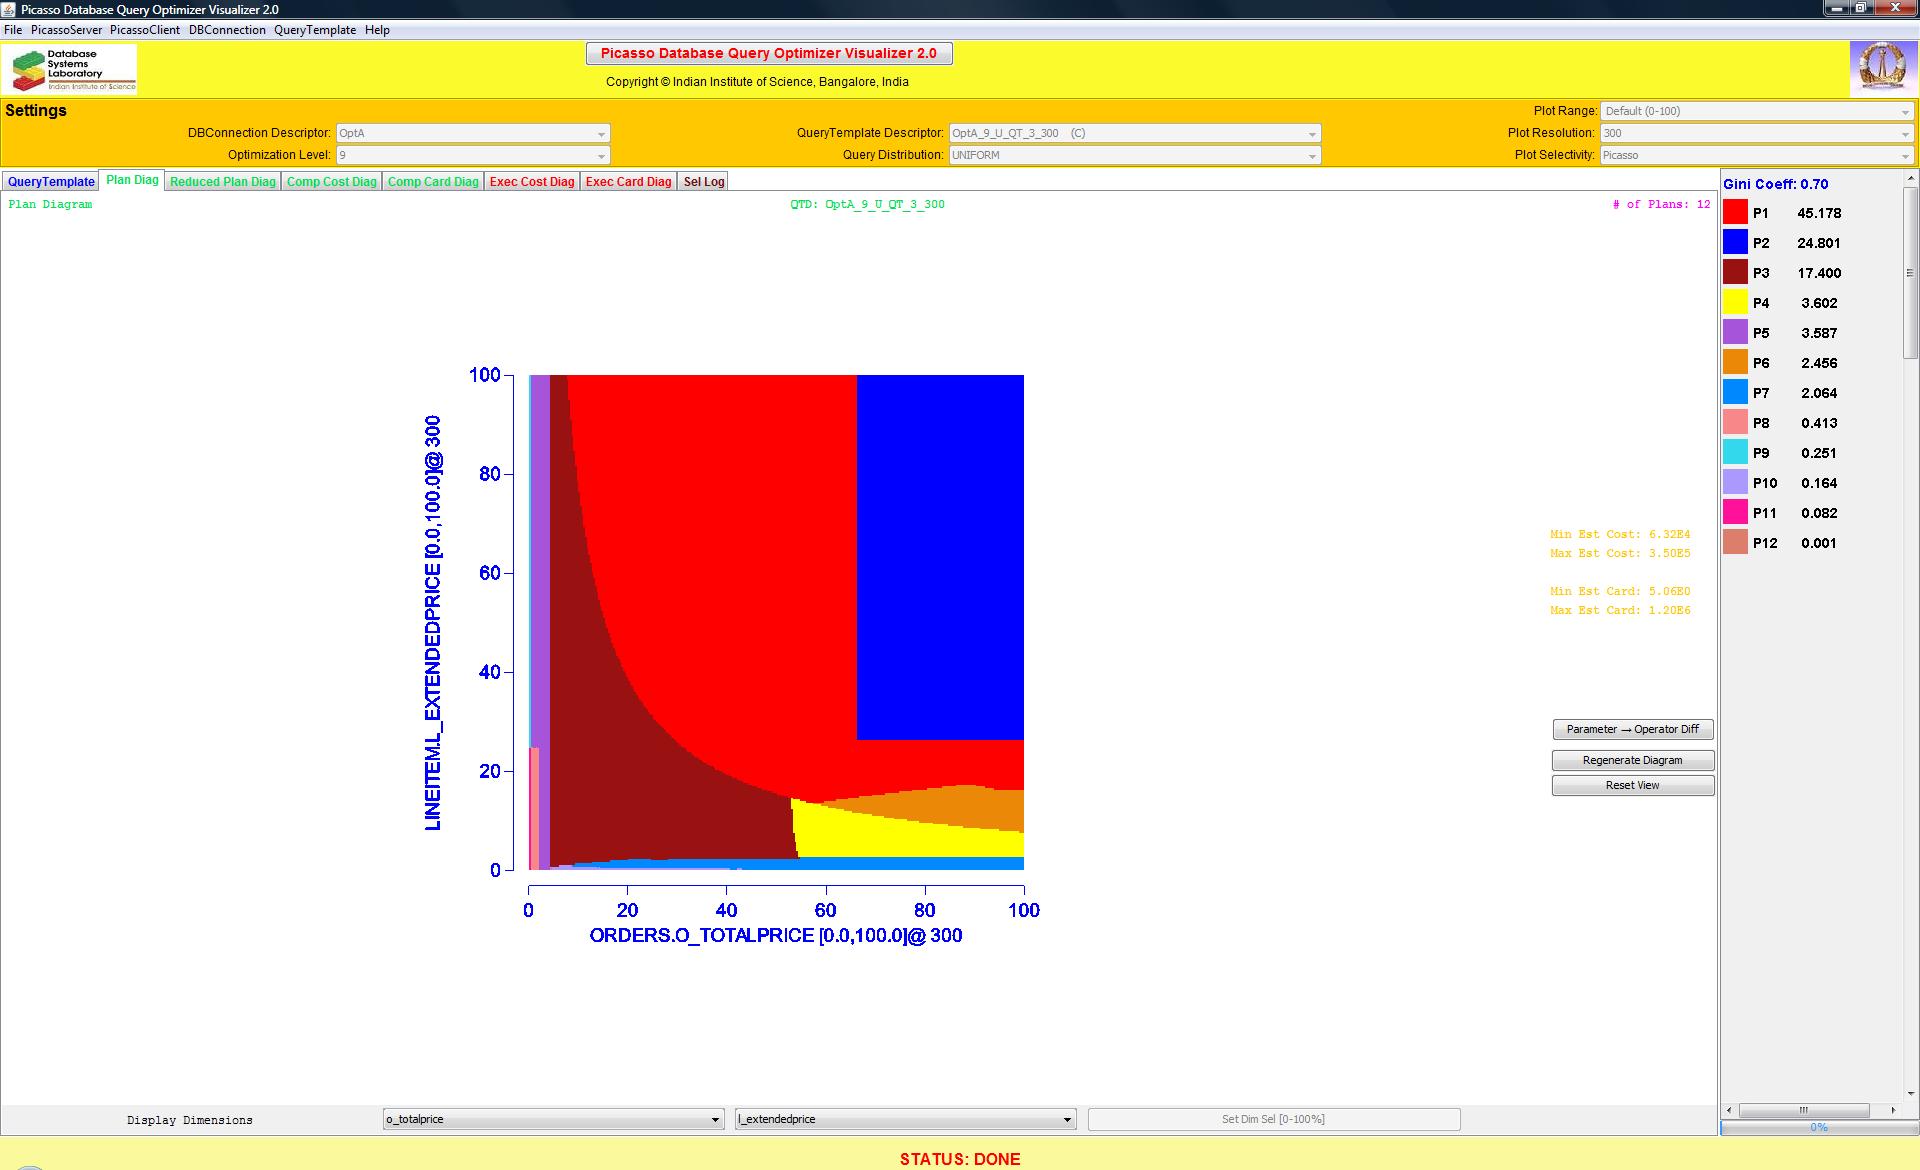
Task: Open the l_extendedprice display dimension dropdown
Action: tap(905, 1119)
